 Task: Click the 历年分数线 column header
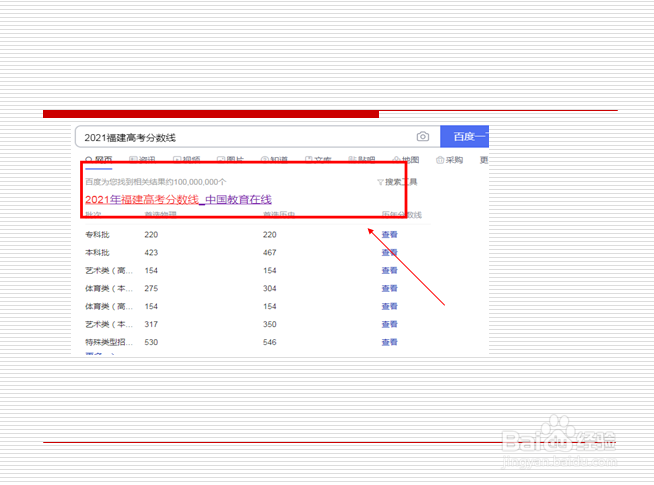402,214
